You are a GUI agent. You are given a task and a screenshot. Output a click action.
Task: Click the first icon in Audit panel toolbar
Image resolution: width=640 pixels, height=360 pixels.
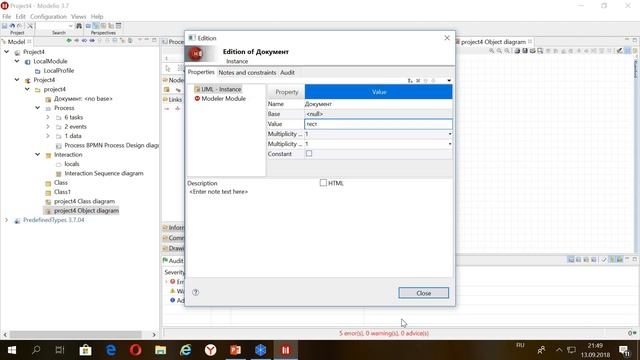[571, 260]
